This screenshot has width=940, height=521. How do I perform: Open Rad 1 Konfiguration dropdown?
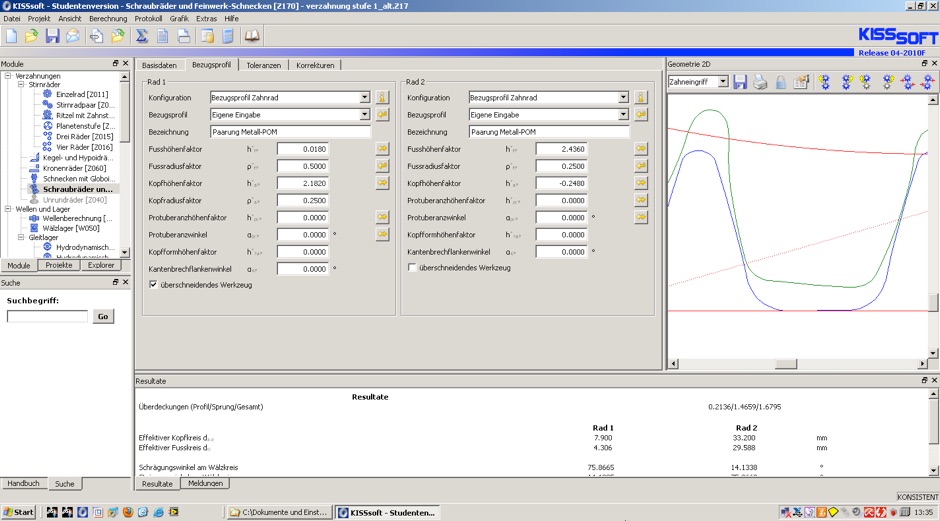click(x=364, y=97)
